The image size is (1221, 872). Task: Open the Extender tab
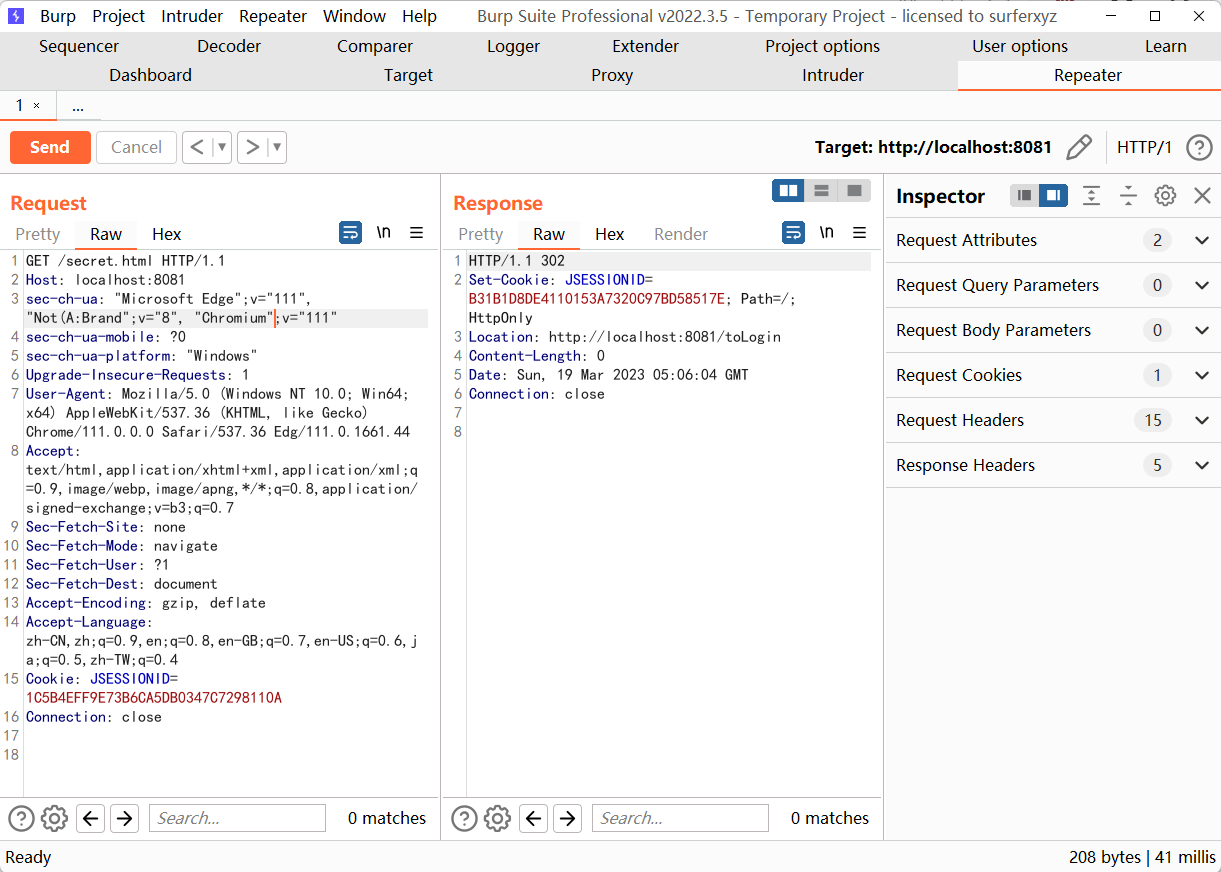(x=645, y=46)
